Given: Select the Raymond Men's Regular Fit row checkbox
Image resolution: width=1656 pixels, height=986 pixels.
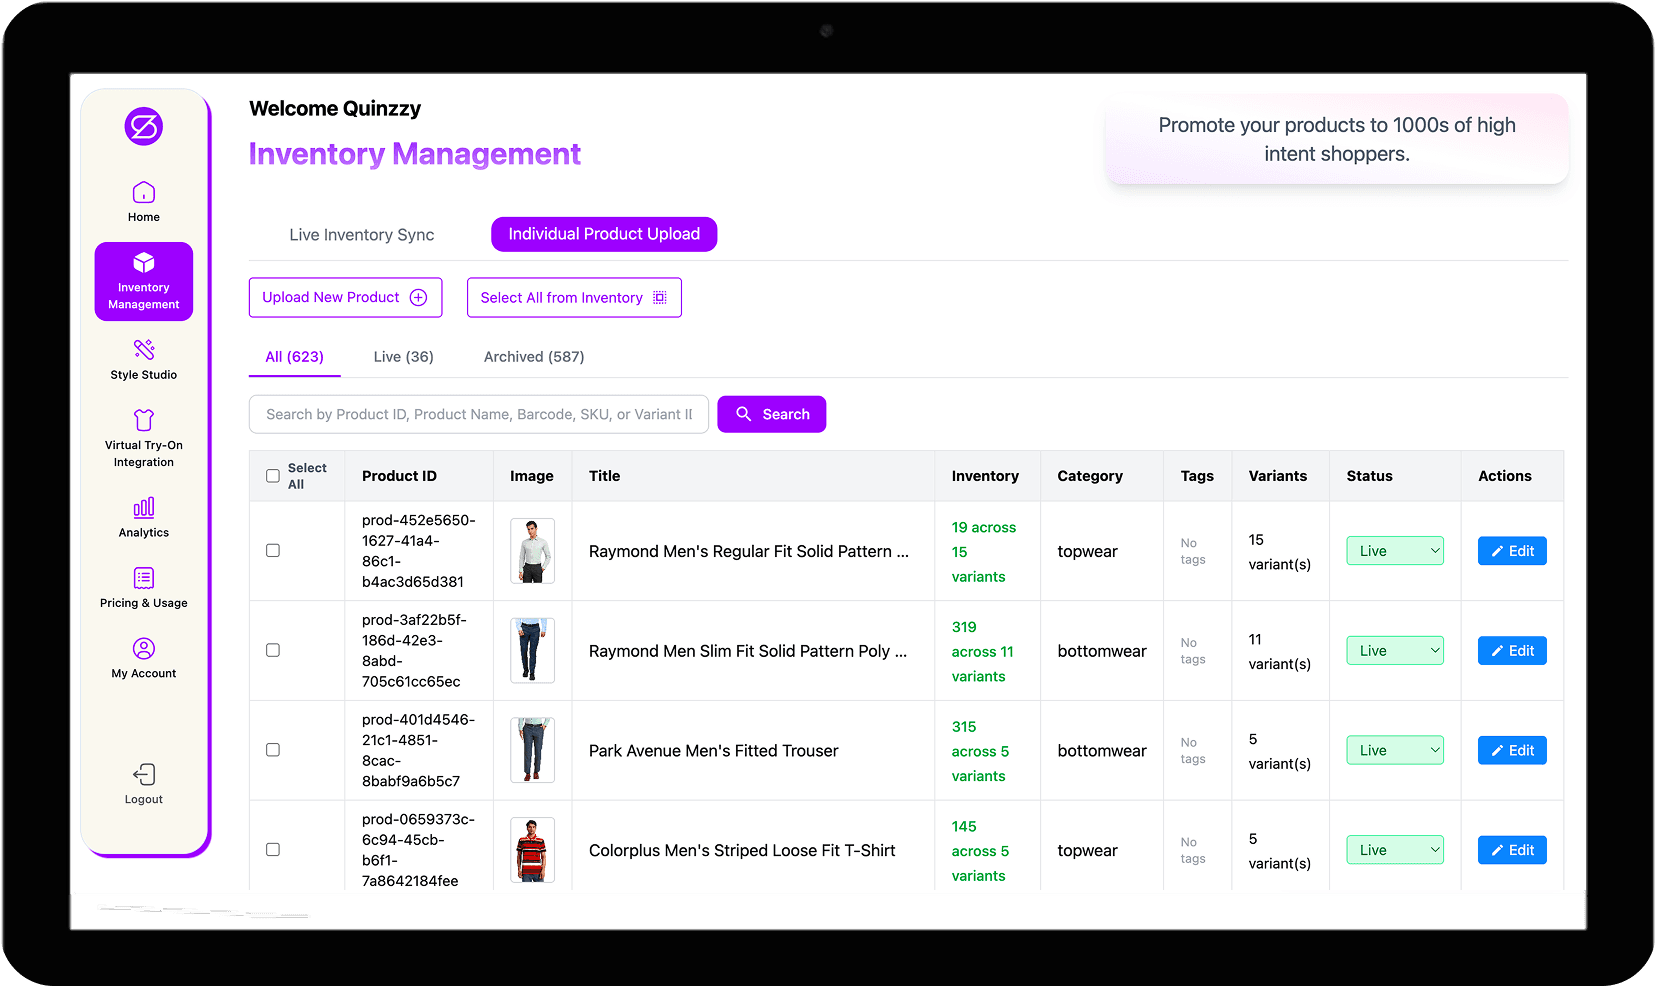Looking at the screenshot, I should pos(272,550).
